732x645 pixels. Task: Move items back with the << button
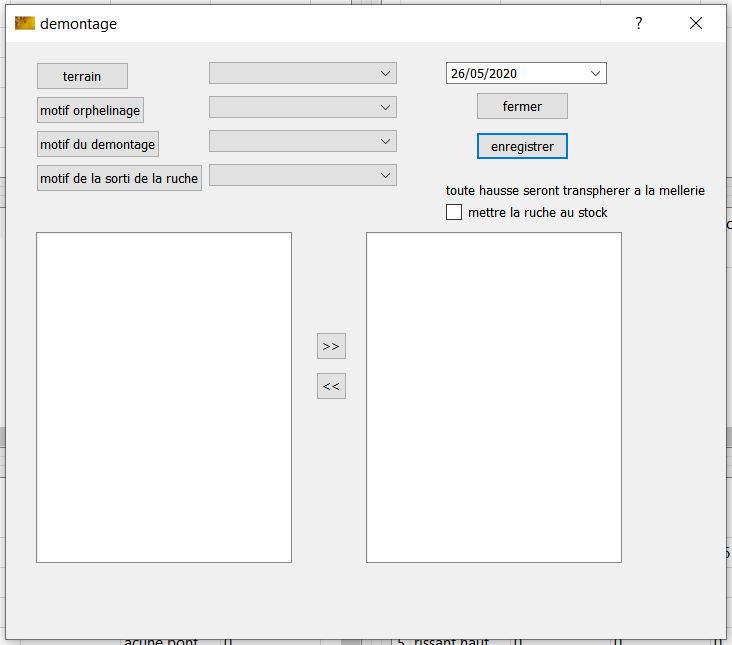coord(331,386)
